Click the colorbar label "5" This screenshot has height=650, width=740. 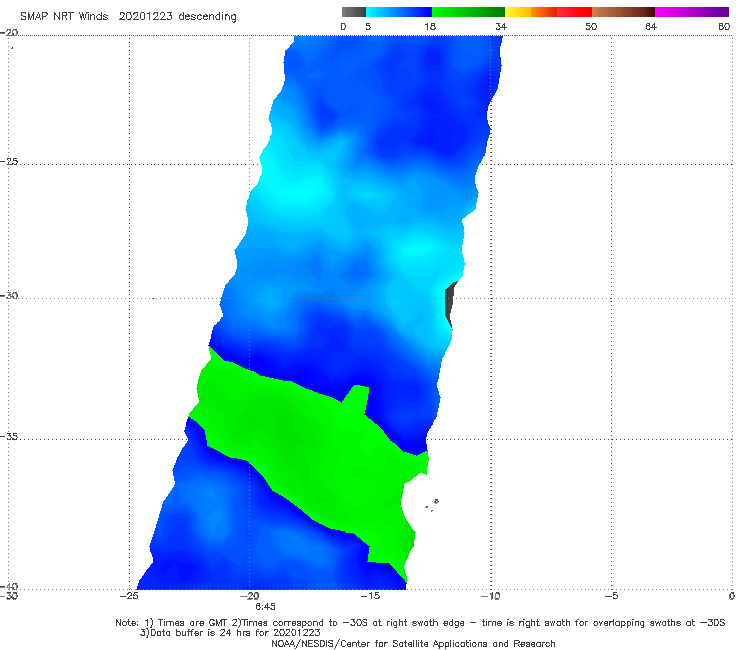[368, 26]
